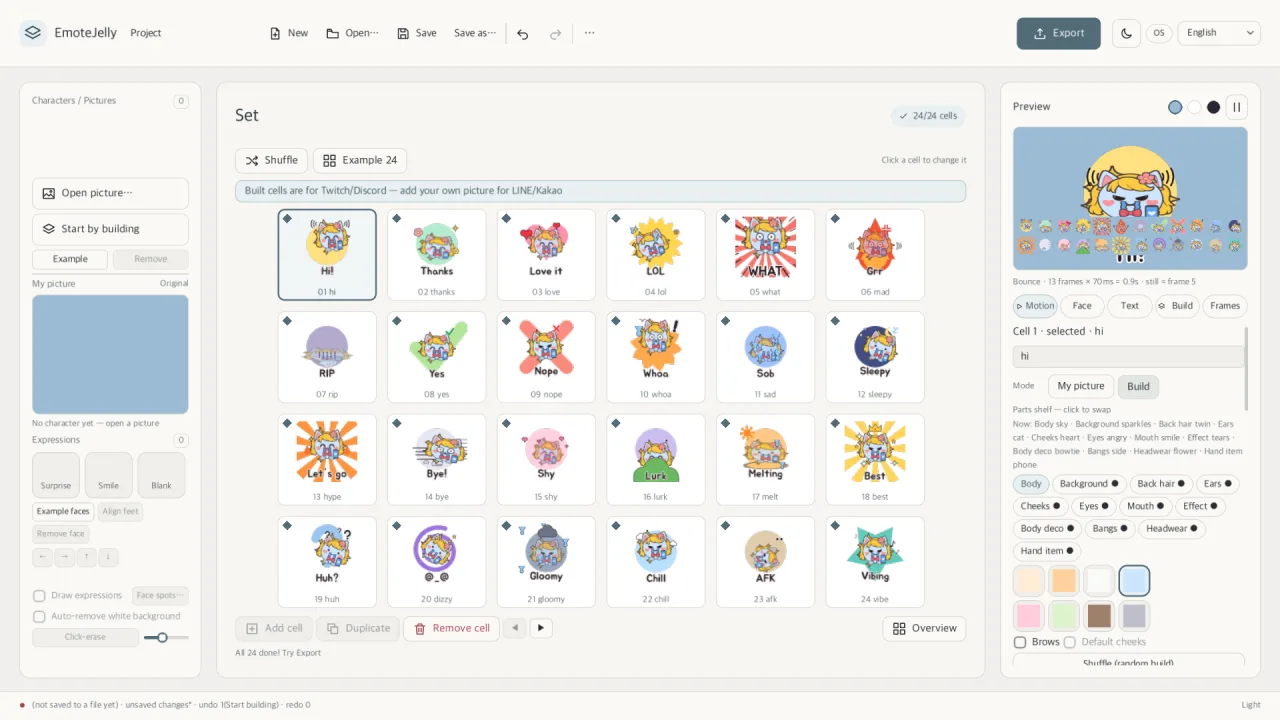This screenshot has width=1280, height=720.
Task: Click the undo arrow icon
Action: (x=523, y=33)
